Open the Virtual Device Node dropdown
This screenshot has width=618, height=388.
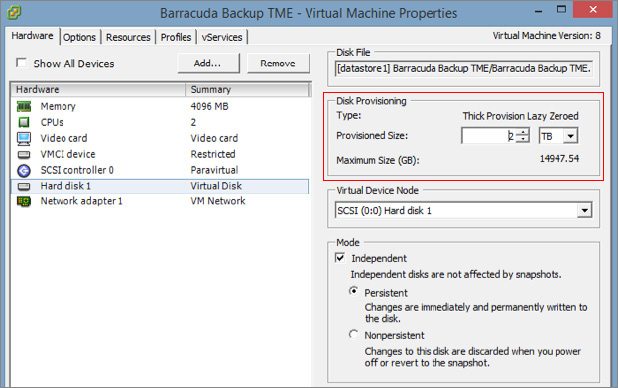coord(584,210)
